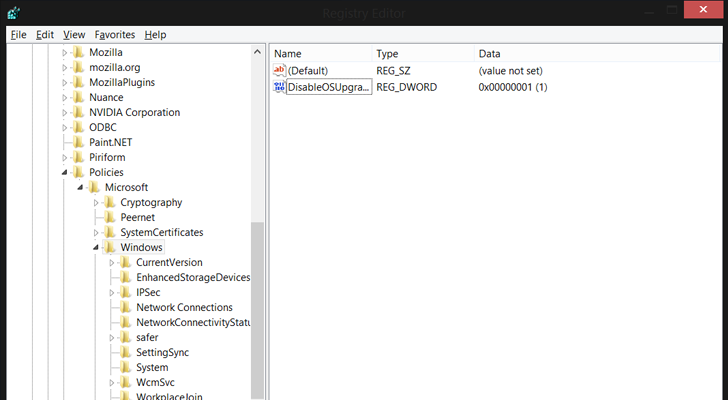Screen dimensions: 728x400
Task: Click the Peernet folder icon
Action: 110,217
